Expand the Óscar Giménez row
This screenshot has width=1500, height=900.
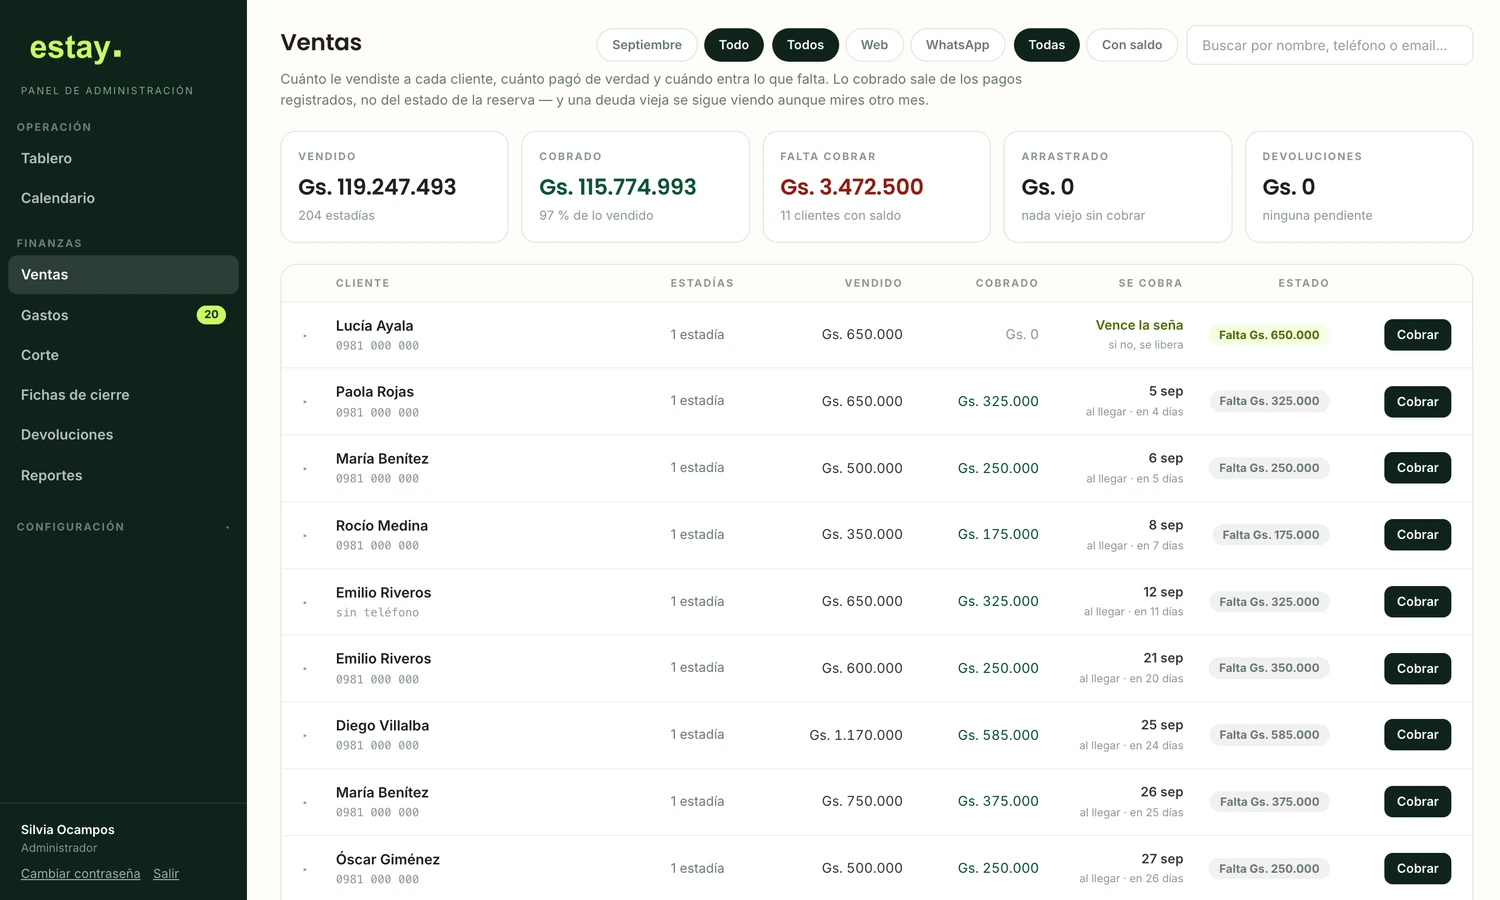click(x=305, y=870)
